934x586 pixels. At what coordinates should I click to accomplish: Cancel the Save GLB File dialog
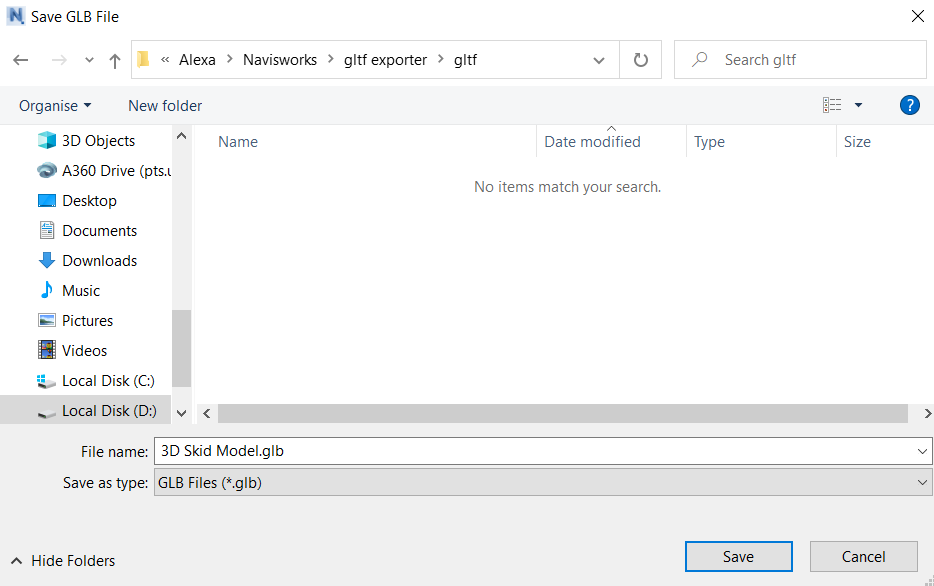pyautogui.click(x=863, y=557)
